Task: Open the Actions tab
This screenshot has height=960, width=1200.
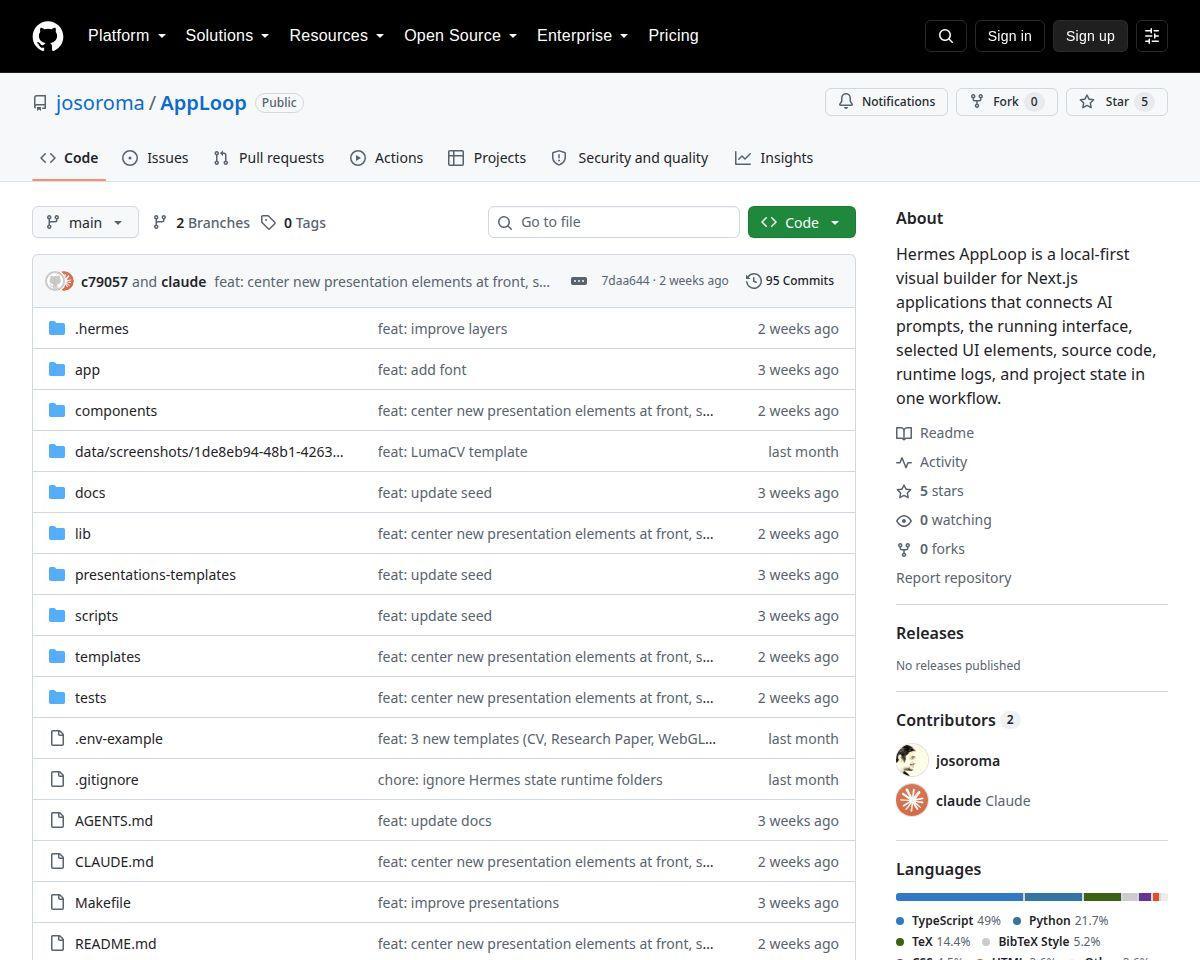Action: [387, 158]
